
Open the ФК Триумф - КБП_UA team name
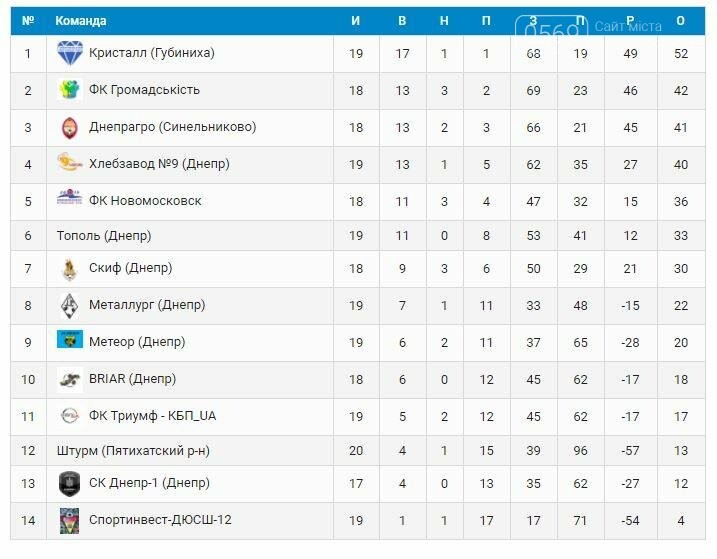pyautogui.click(x=152, y=416)
